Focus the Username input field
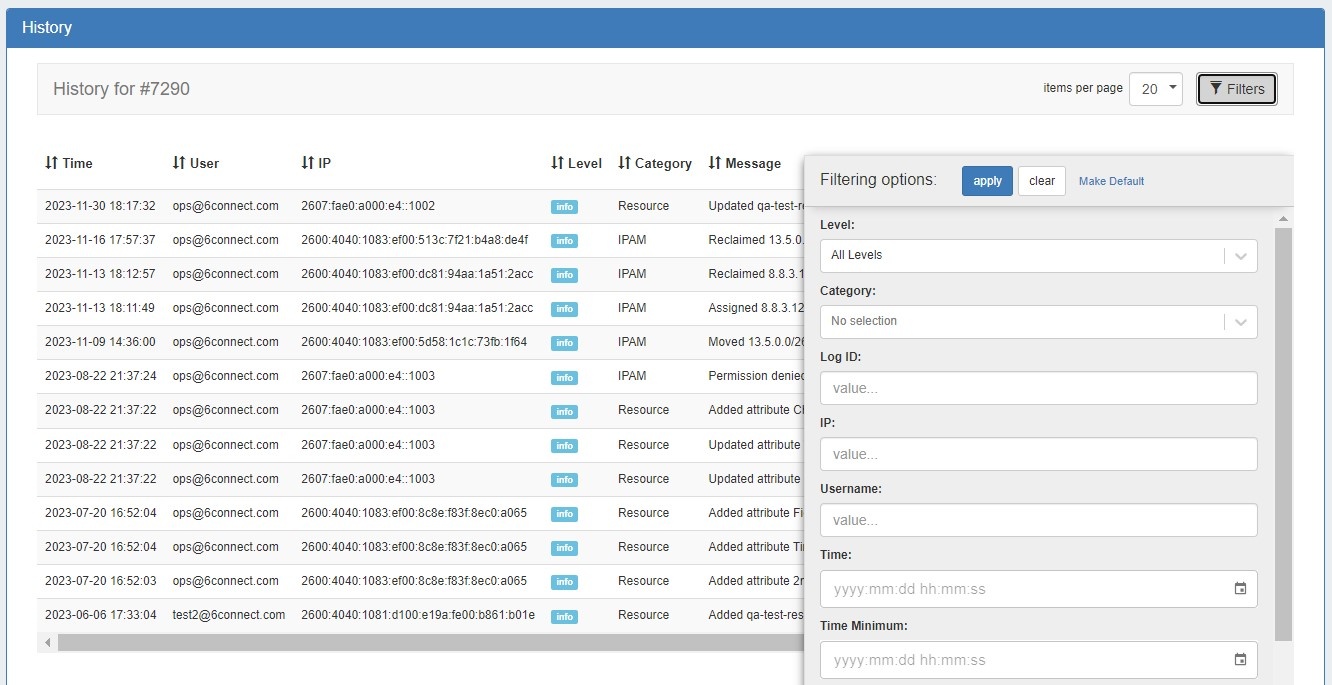The height and width of the screenshot is (685, 1332). pos(1038,520)
